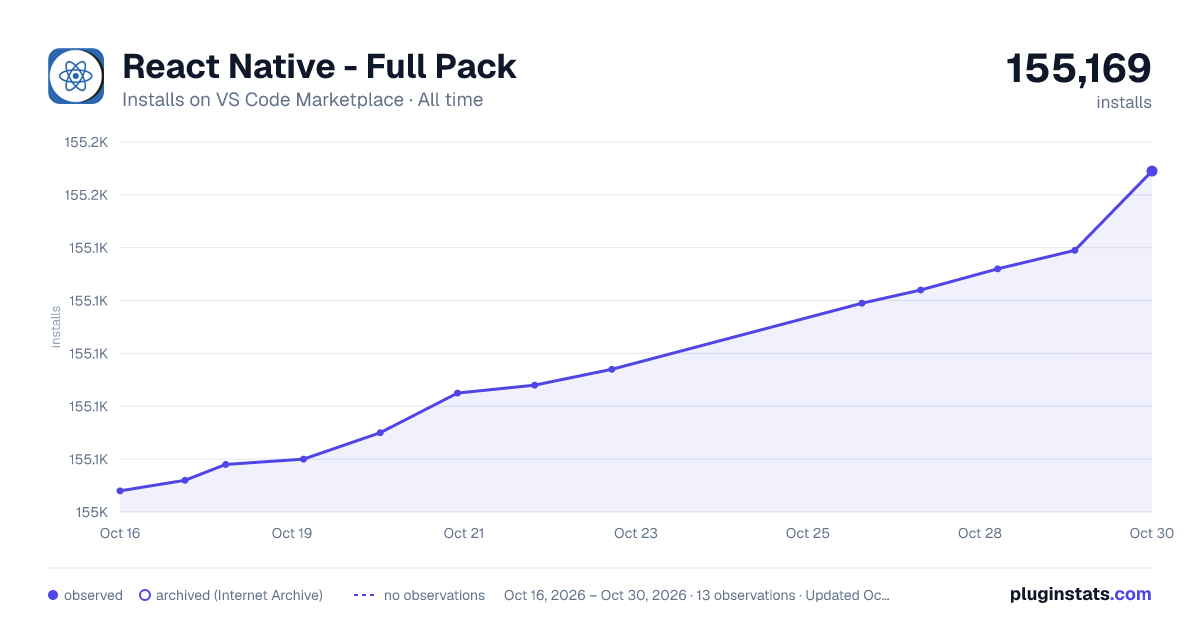Screen dimensions: 1200x630
Task: Click the hollow 'archived (Internet Archive)' legend circle
Action: coord(145,595)
